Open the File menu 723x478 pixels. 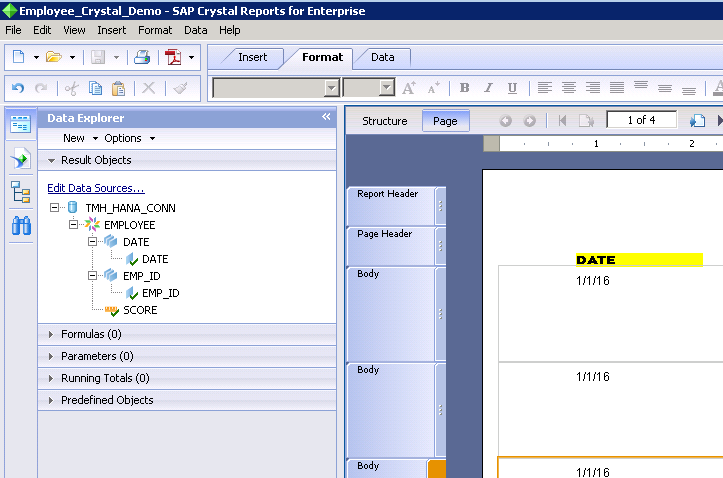[13, 30]
